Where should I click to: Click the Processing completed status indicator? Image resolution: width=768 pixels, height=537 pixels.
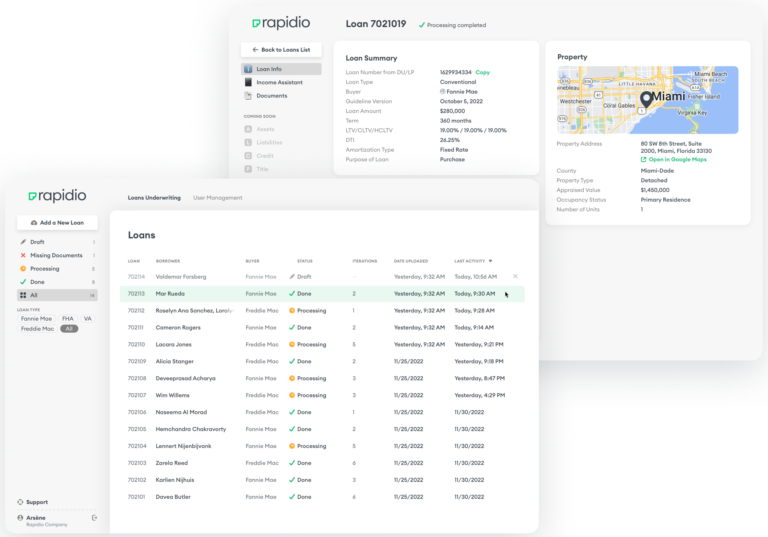click(452, 25)
